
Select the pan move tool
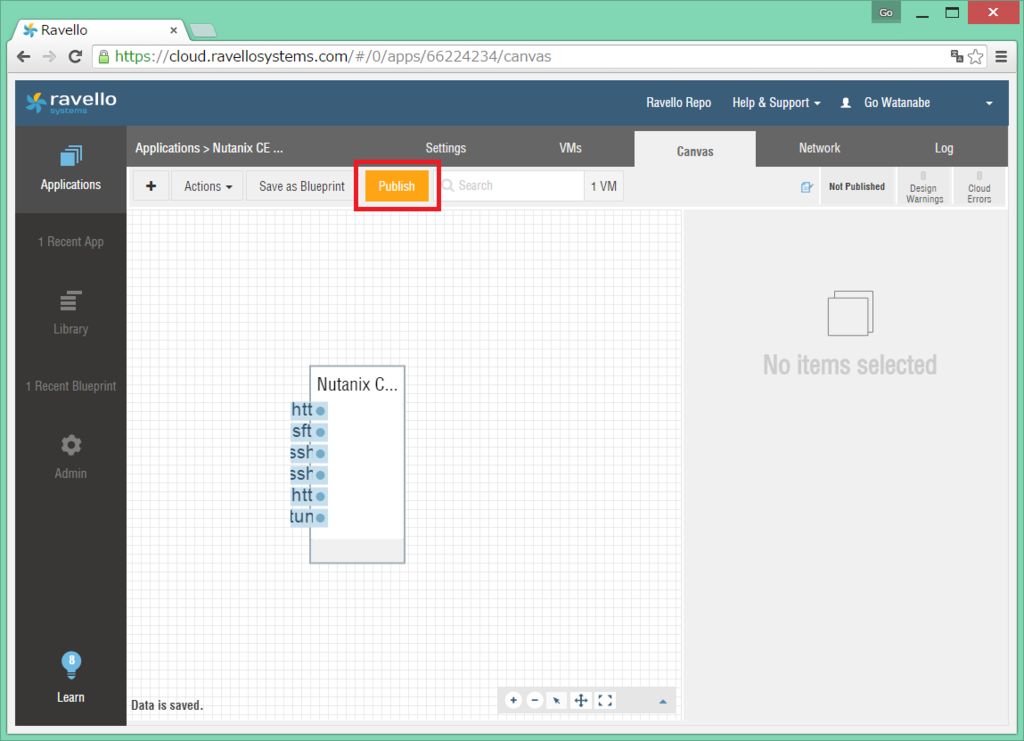pos(581,701)
